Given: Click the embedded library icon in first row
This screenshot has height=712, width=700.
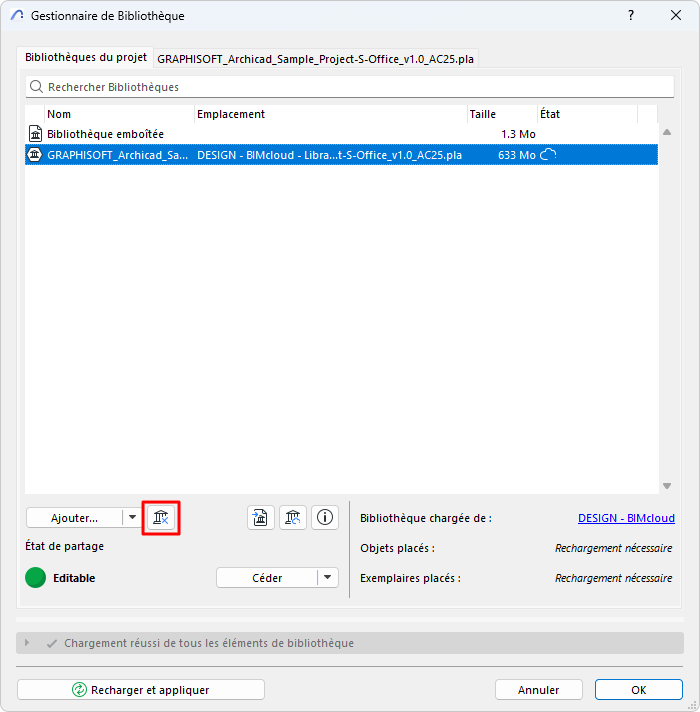Looking at the screenshot, I should coord(35,134).
